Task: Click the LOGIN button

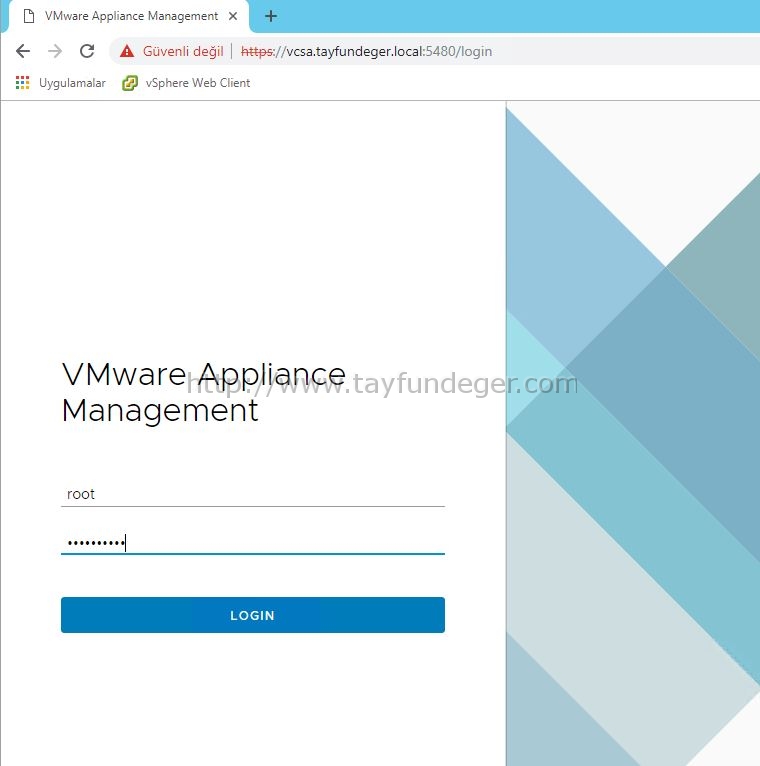Action: click(x=253, y=615)
